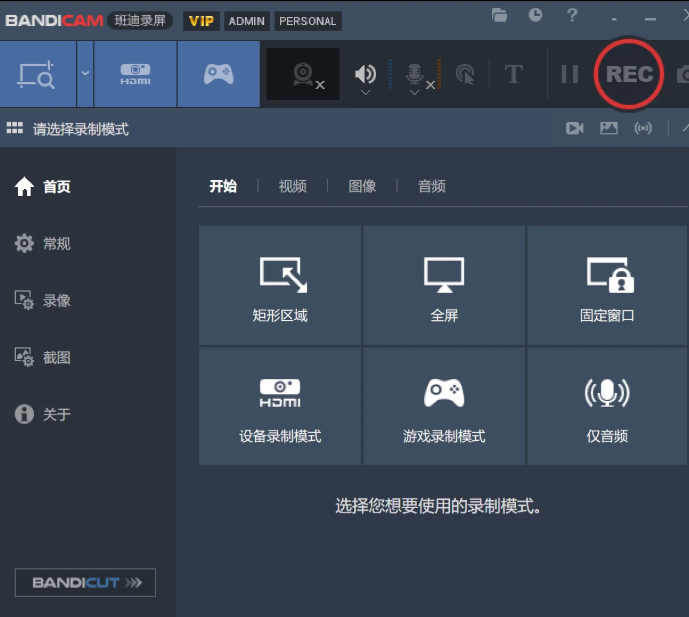Click the pause recording button
Screen dimensions: 689x617
[x=569, y=74]
